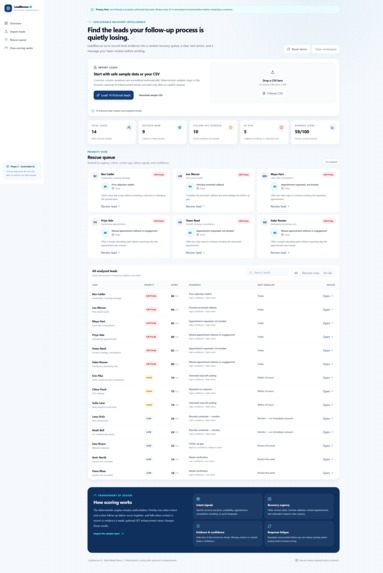Open How scoring works in sidebar
Image resolution: width=383 pixels, height=573 pixels.
point(22,48)
